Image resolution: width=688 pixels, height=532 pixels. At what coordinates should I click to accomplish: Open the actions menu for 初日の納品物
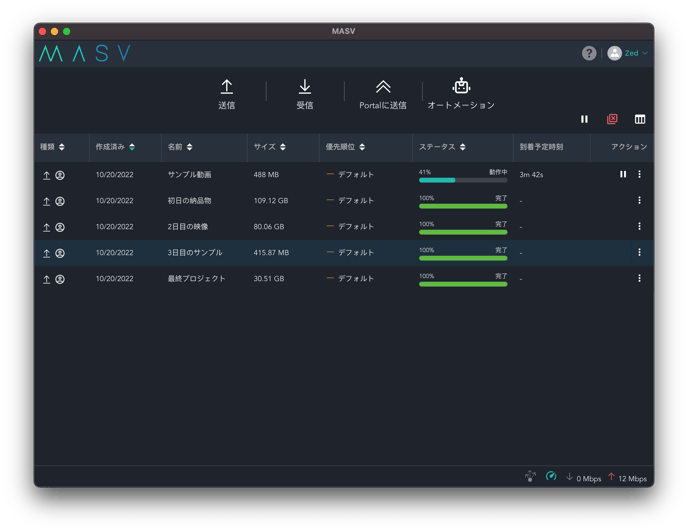pos(639,200)
